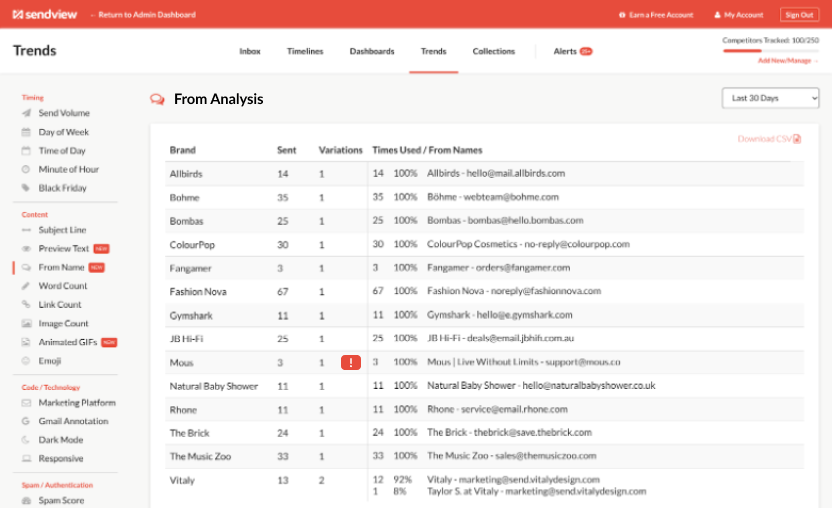Click the Subject Line icon
This screenshot has width=832, height=508.
click(x=26, y=230)
